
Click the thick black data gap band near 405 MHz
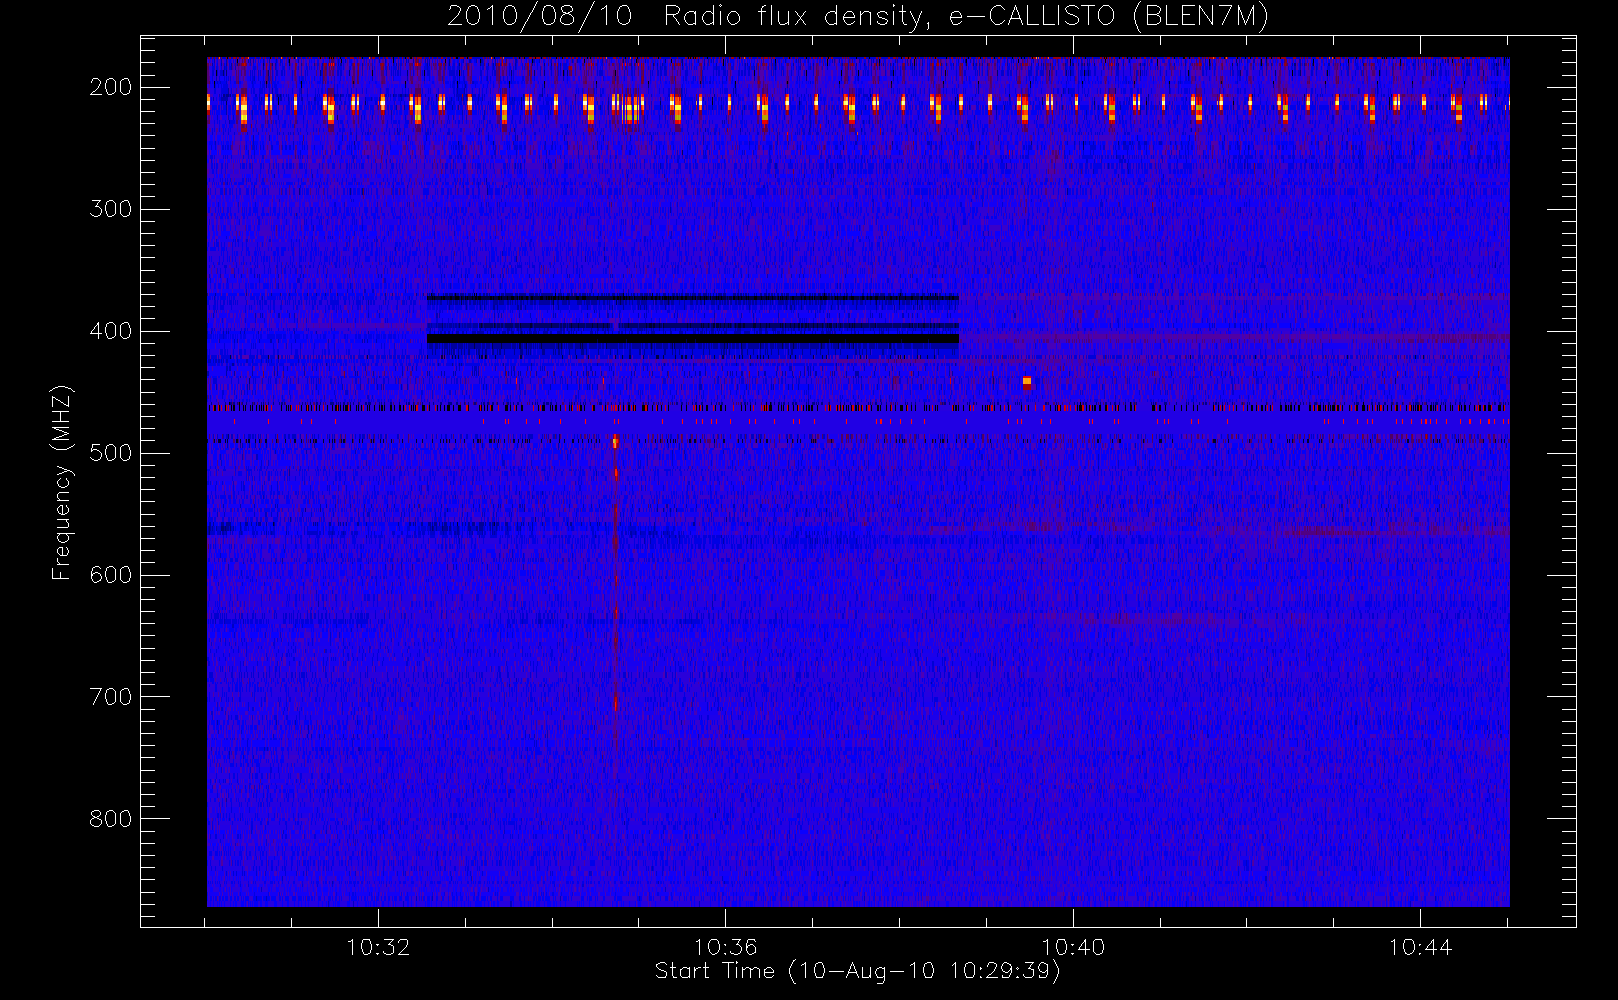tap(693, 339)
